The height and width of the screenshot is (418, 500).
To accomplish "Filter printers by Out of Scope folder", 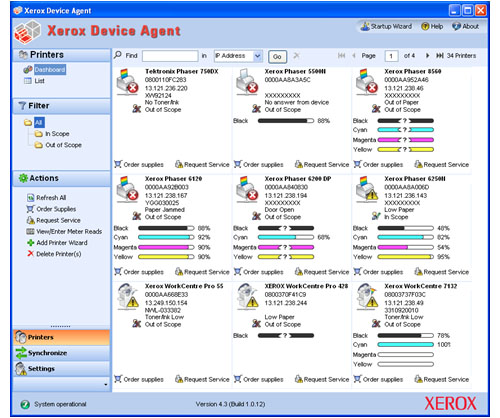I will tap(63, 145).
